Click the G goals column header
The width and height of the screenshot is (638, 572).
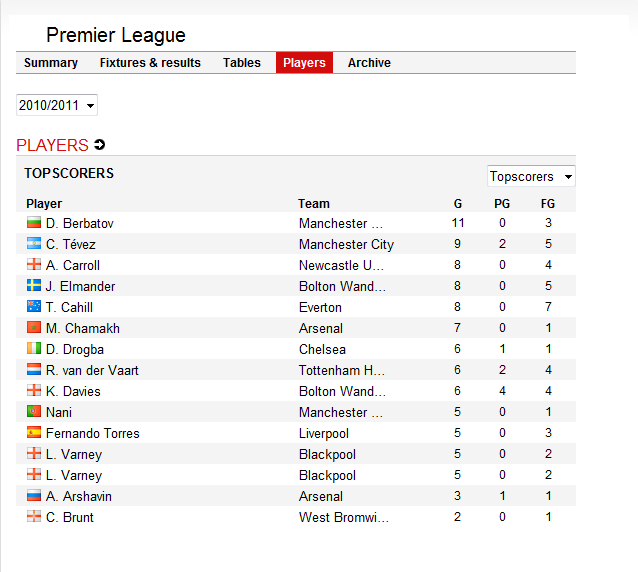click(458, 203)
